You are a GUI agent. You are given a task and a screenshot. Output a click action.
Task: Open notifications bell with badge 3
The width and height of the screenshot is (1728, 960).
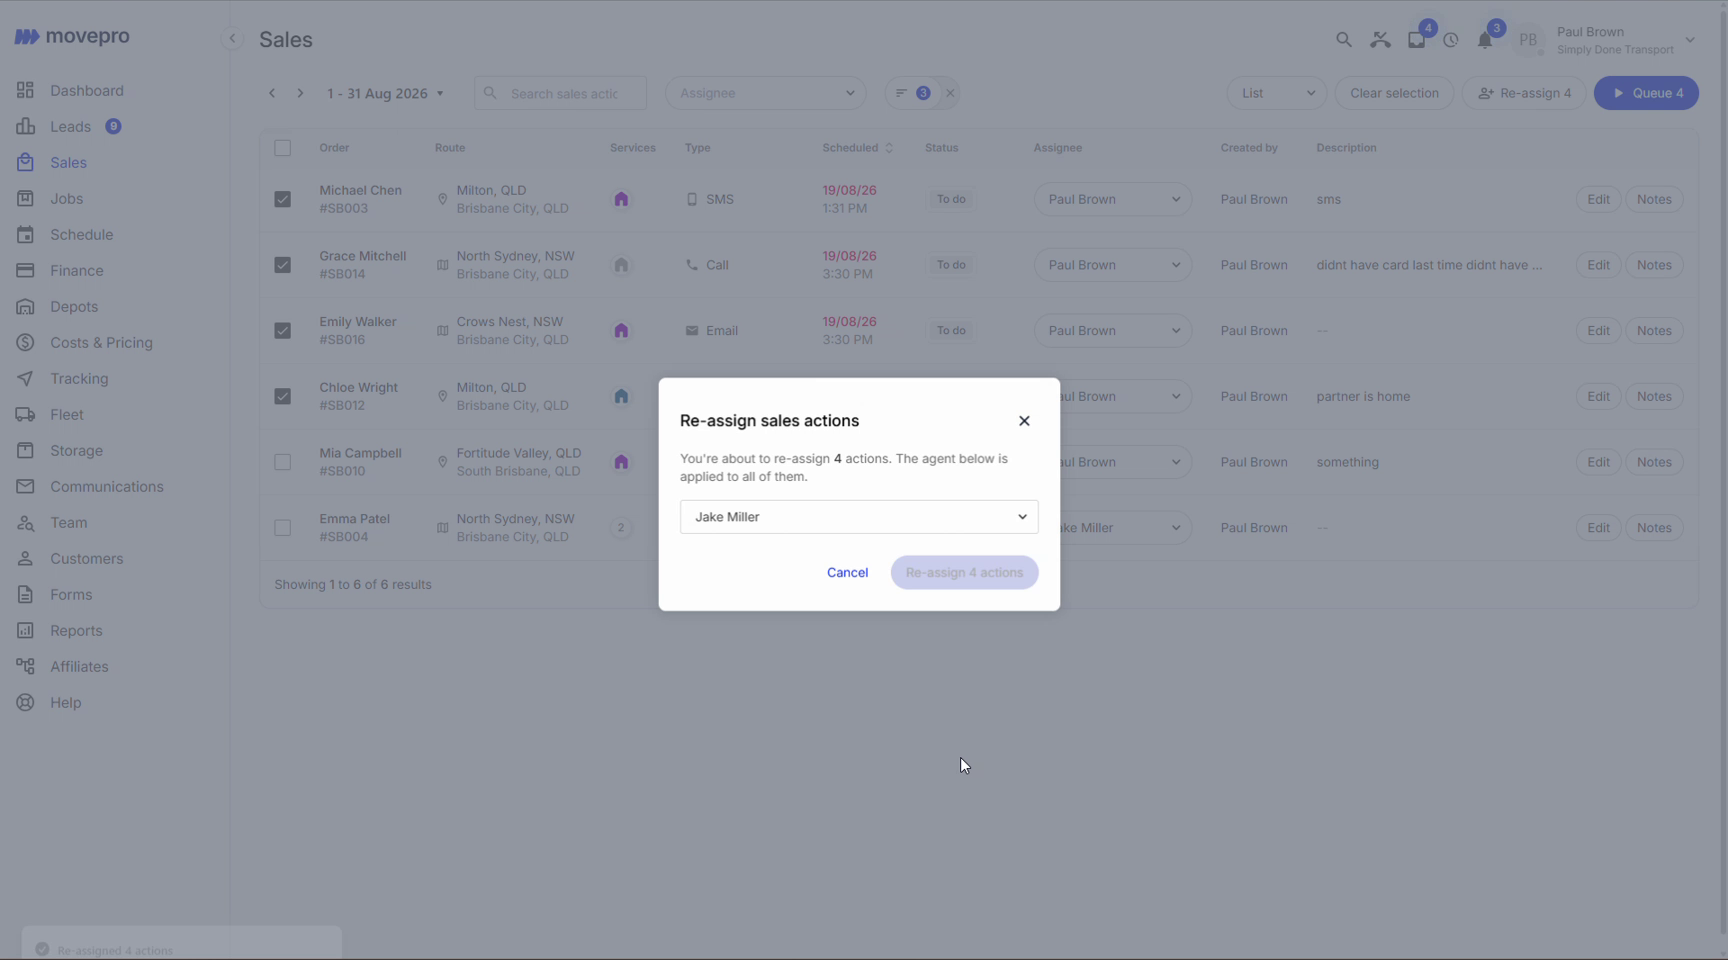click(1485, 40)
